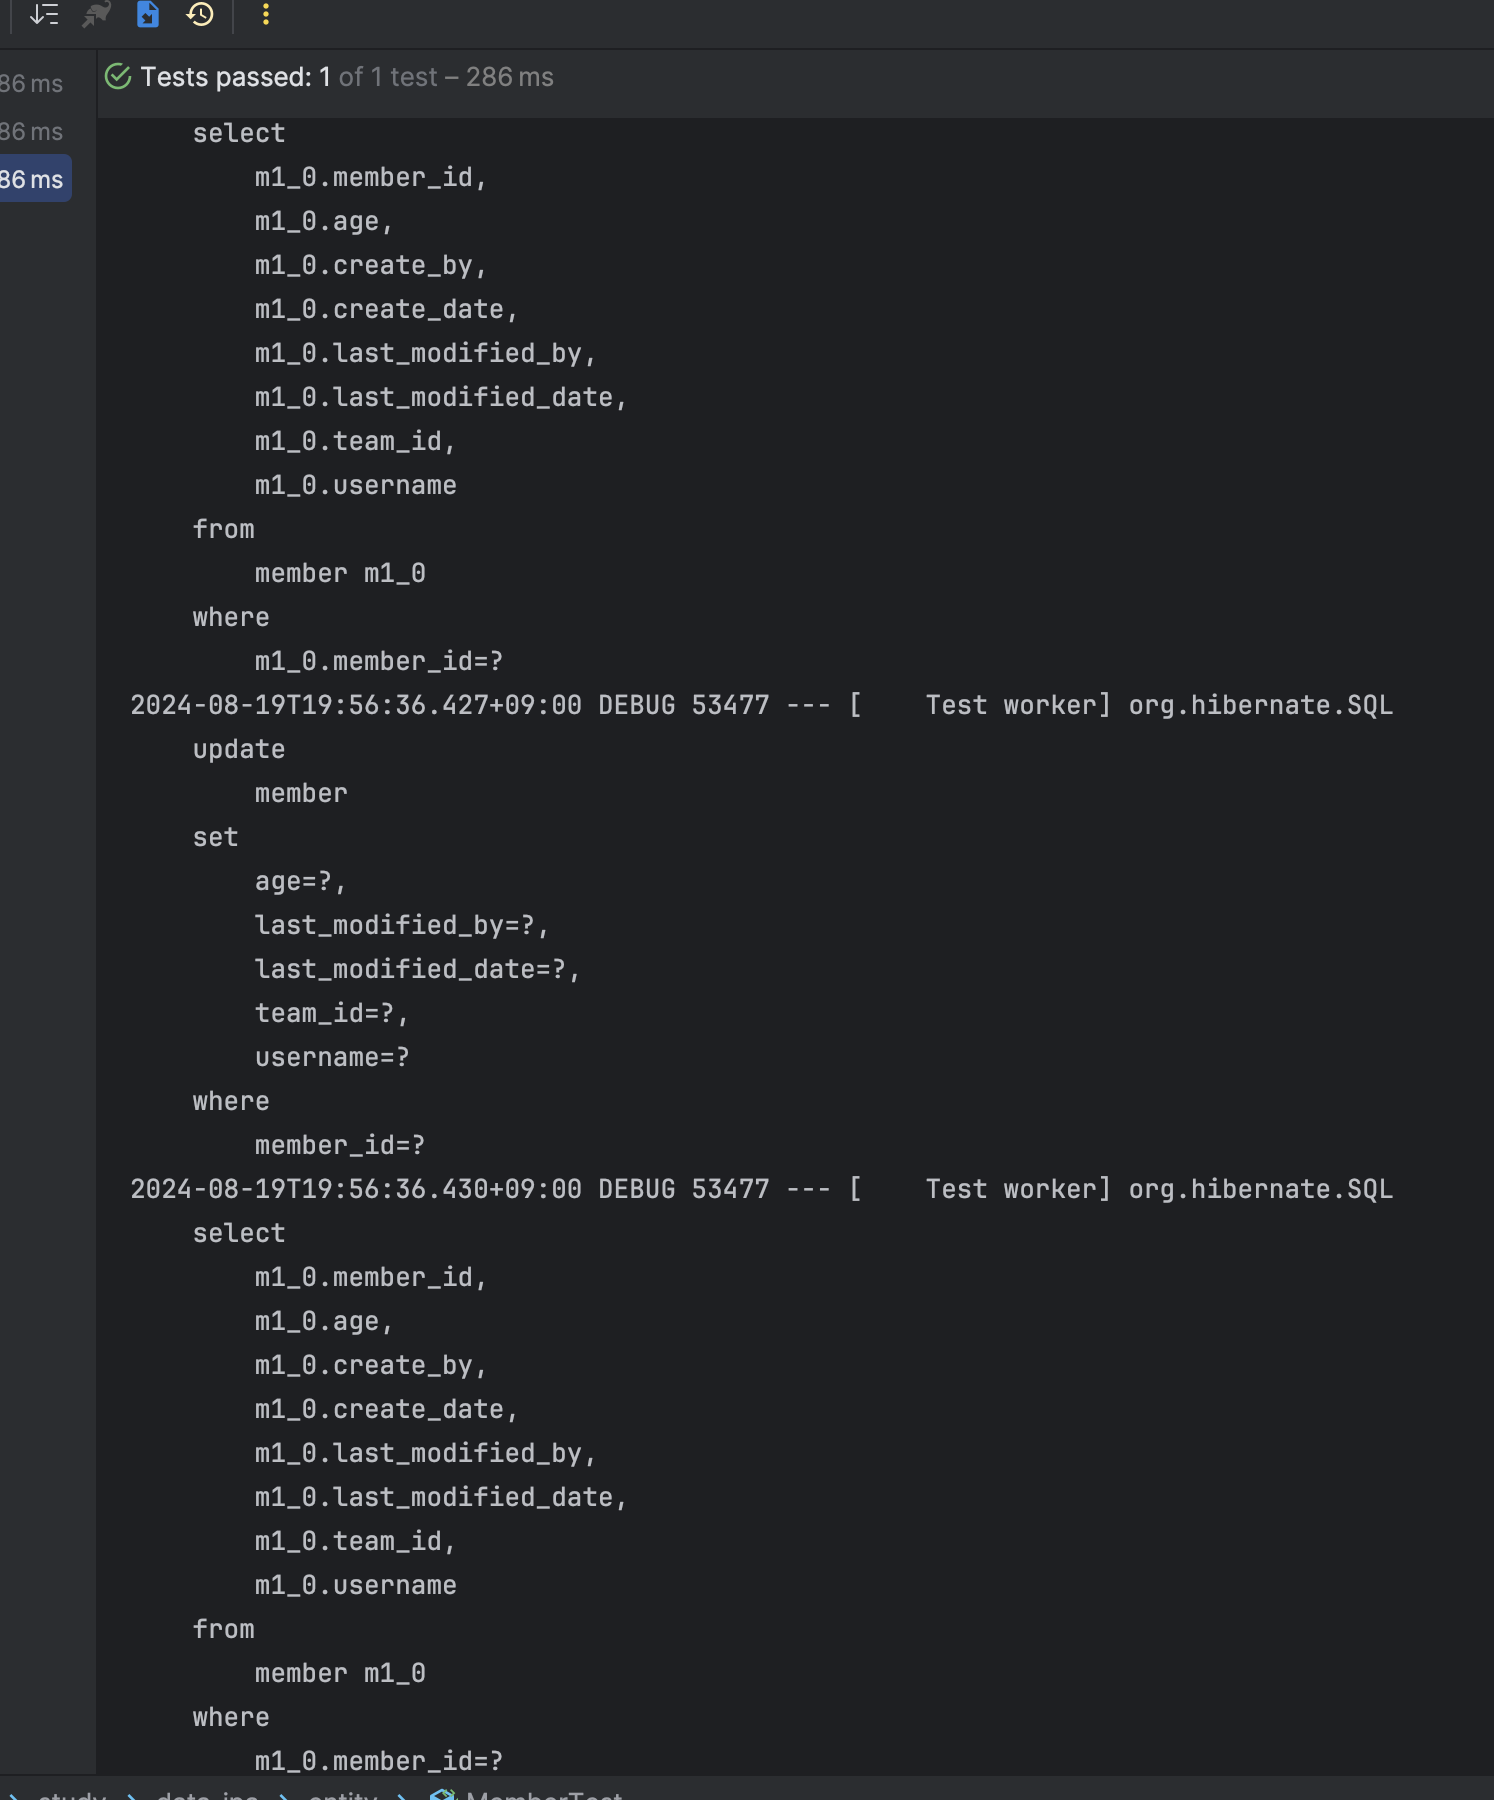Click the 'update' SQL keyword line

[x=239, y=749]
